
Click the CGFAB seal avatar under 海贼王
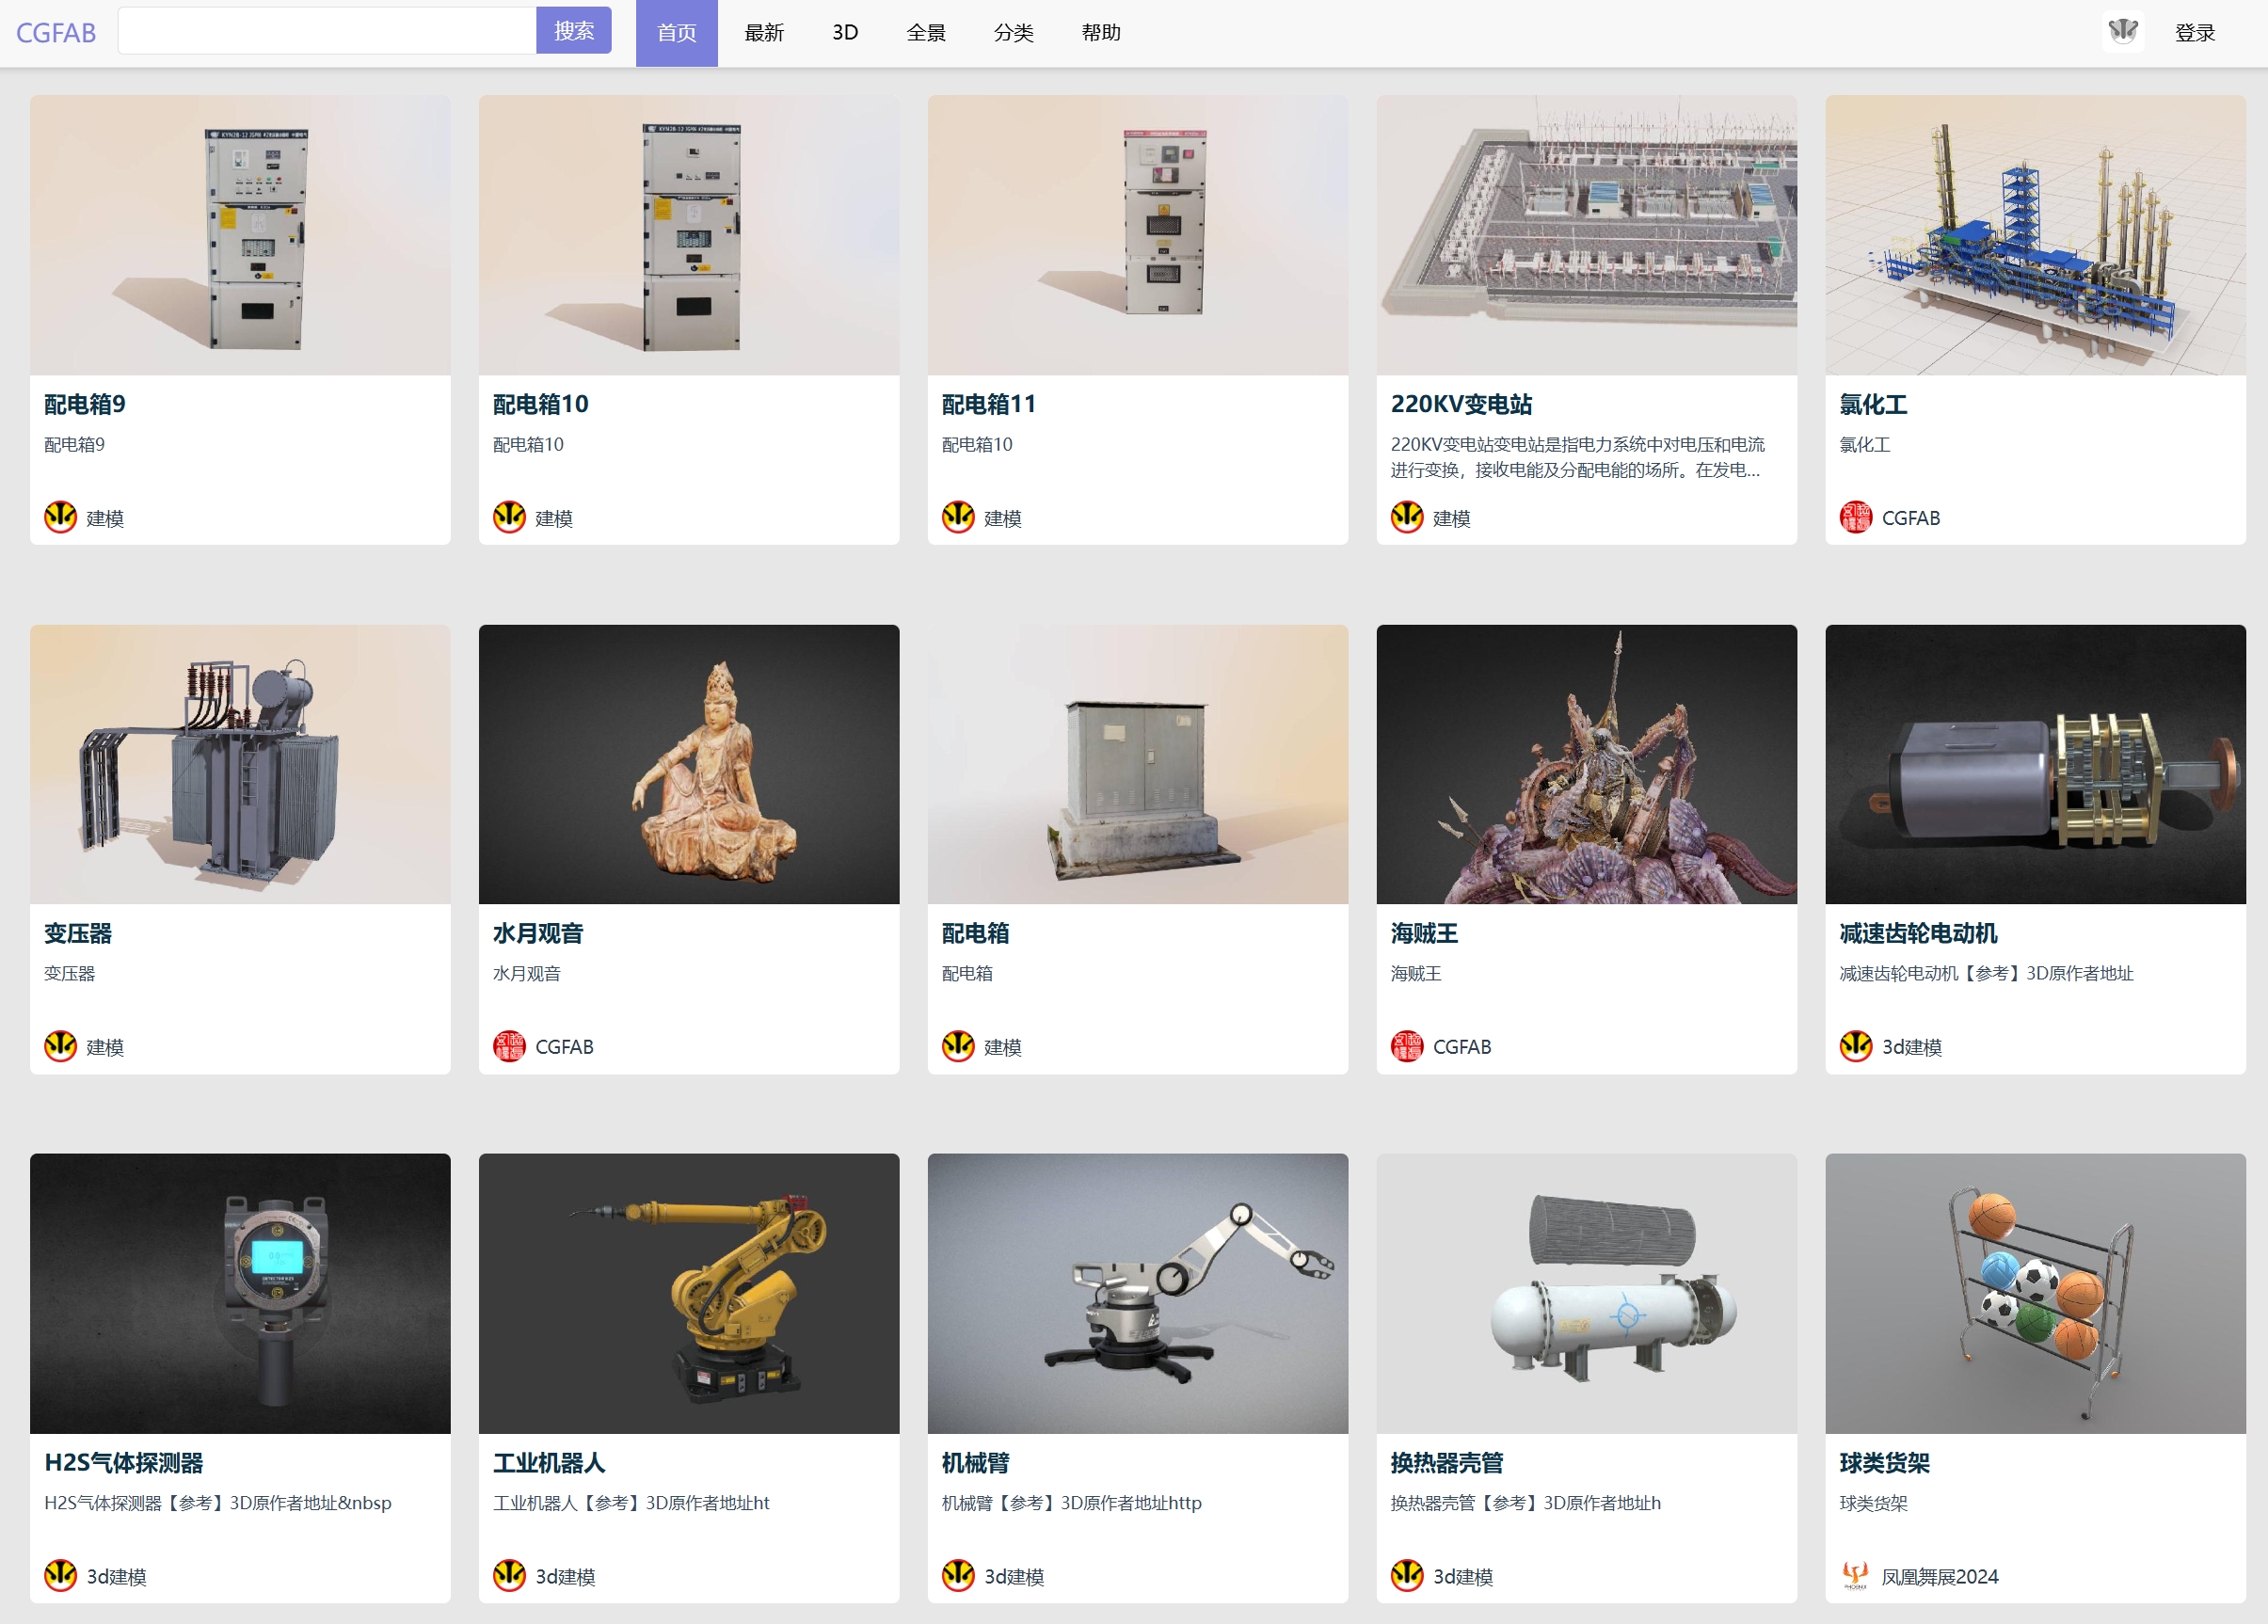1408,1046
